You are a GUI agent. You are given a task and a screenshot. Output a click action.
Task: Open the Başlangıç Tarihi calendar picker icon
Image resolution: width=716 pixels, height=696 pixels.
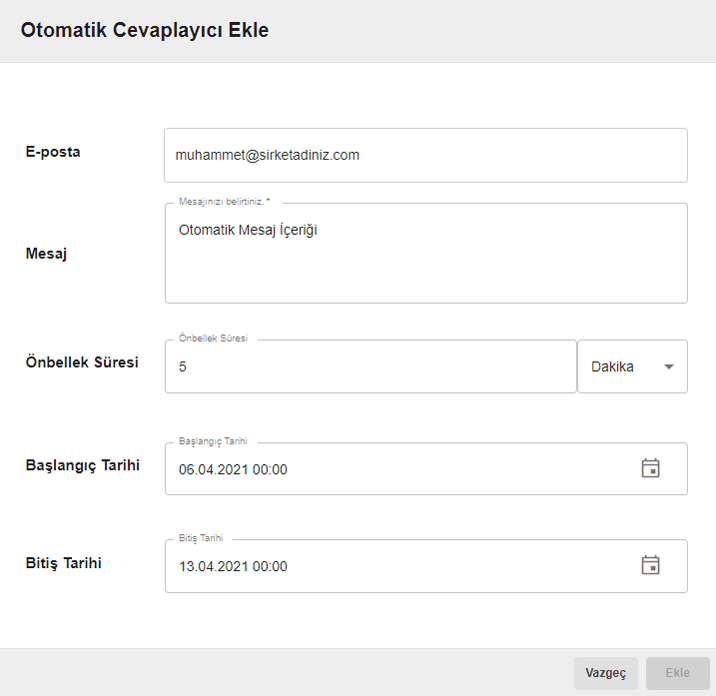point(650,468)
